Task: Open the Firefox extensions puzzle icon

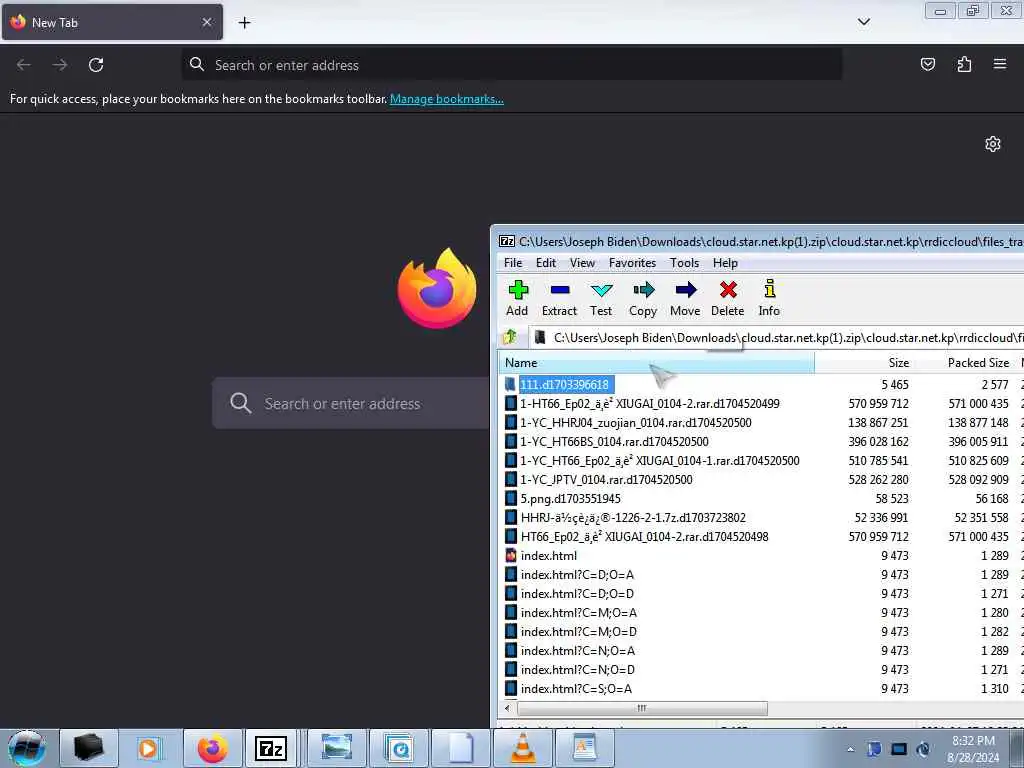Action: tap(964, 64)
